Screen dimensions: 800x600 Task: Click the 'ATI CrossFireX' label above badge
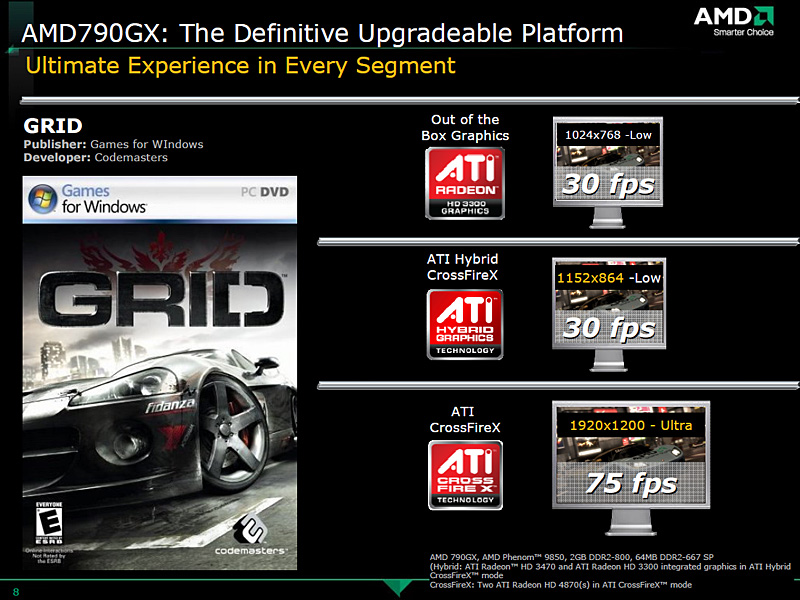coord(465,419)
